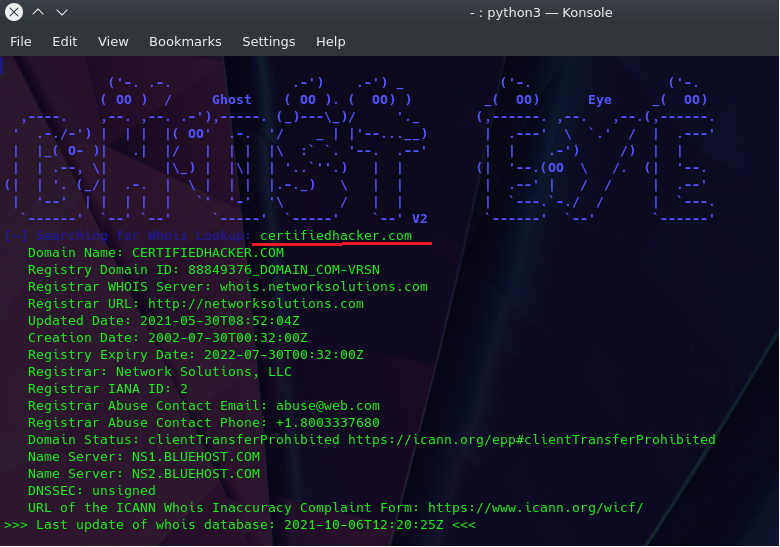The width and height of the screenshot is (780, 547).
Task: Click the Konsole window title text
Action: click(541, 12)
